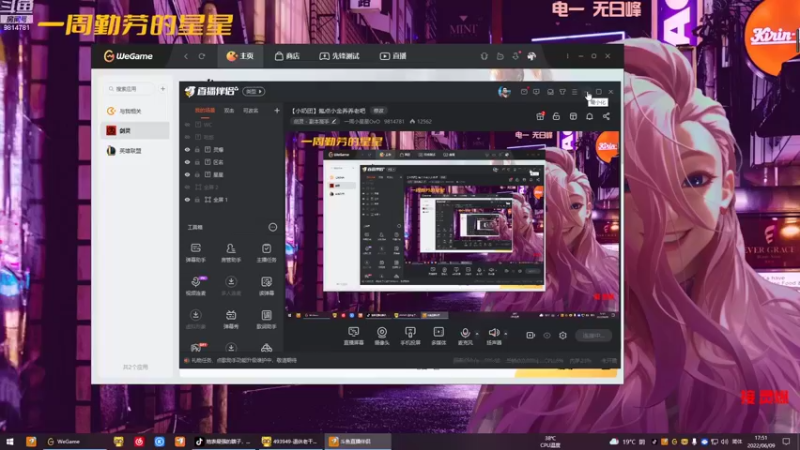Add a 摄像头 camera source
This screenshot has height=450, width=800.
point(382,336)
